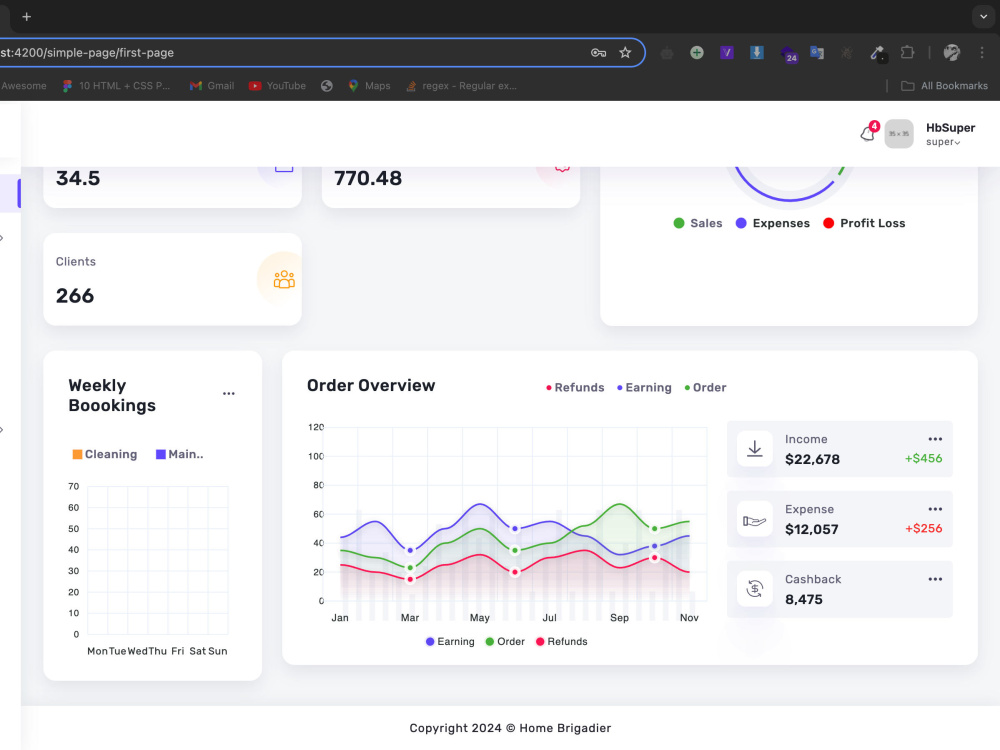Click the 770.48 card value
1000x750 pixels.
pyautogui.click(x=368, y=178)
